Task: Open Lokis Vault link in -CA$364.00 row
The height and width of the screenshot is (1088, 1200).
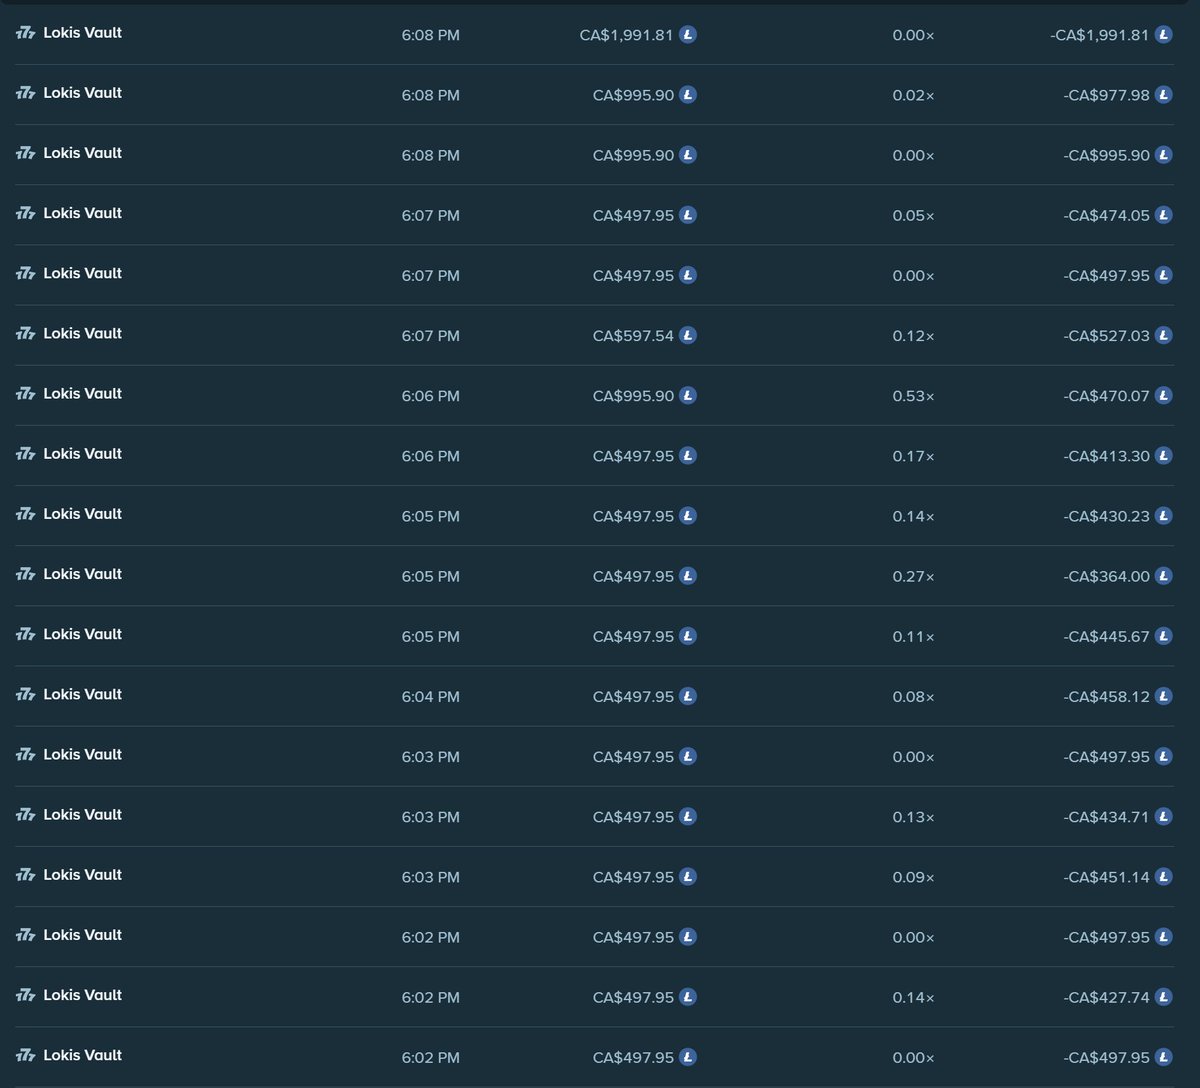Action: click(83, 574)
